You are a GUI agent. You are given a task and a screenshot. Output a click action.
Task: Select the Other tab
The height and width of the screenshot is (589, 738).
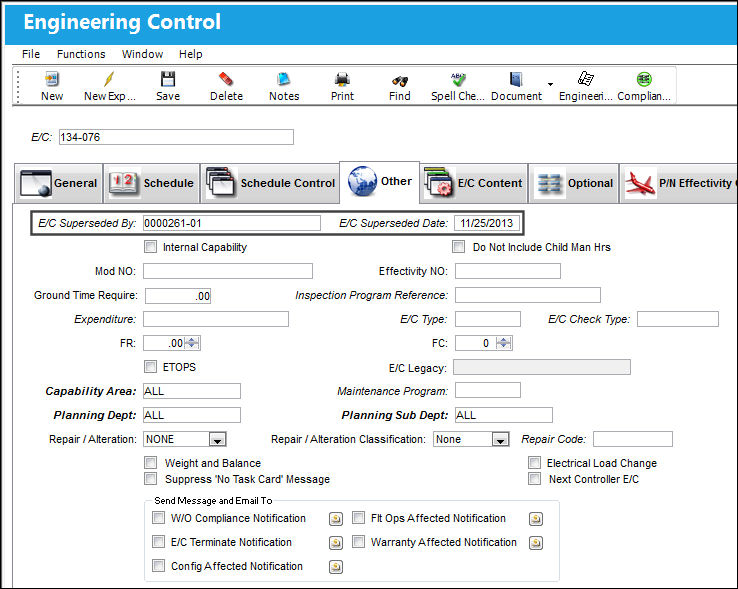(379, 182)
